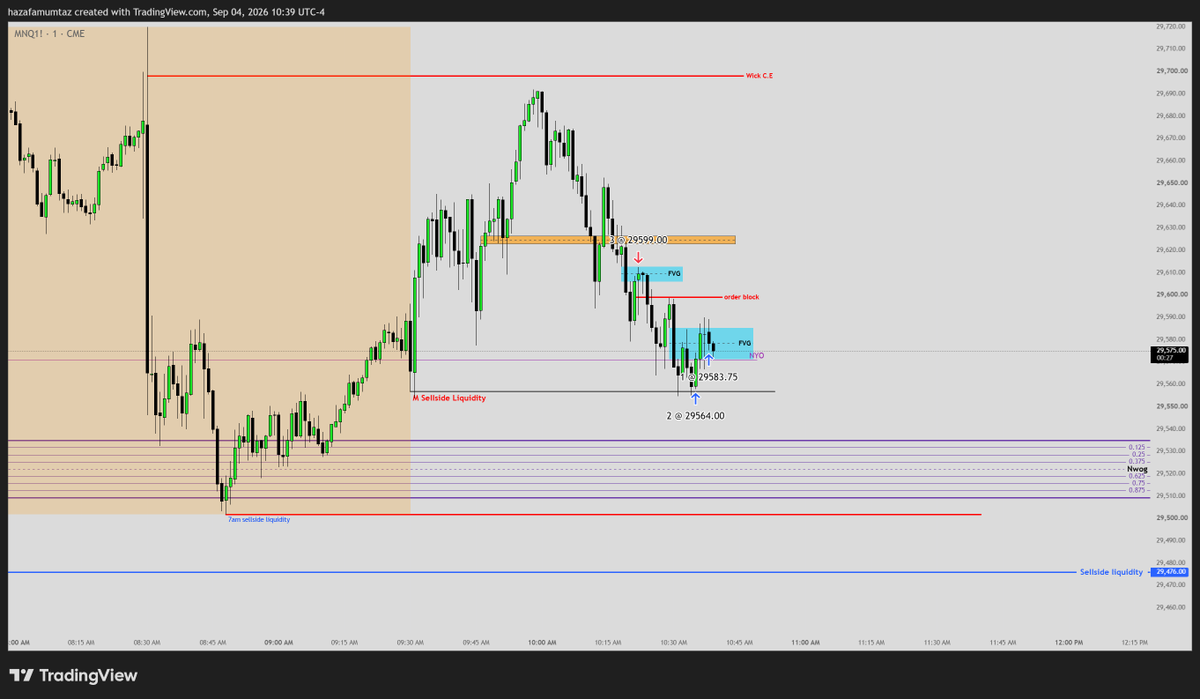Click the 10:30 AM time label
Viewport: 1200px width, 699px height.
point(674,642)
